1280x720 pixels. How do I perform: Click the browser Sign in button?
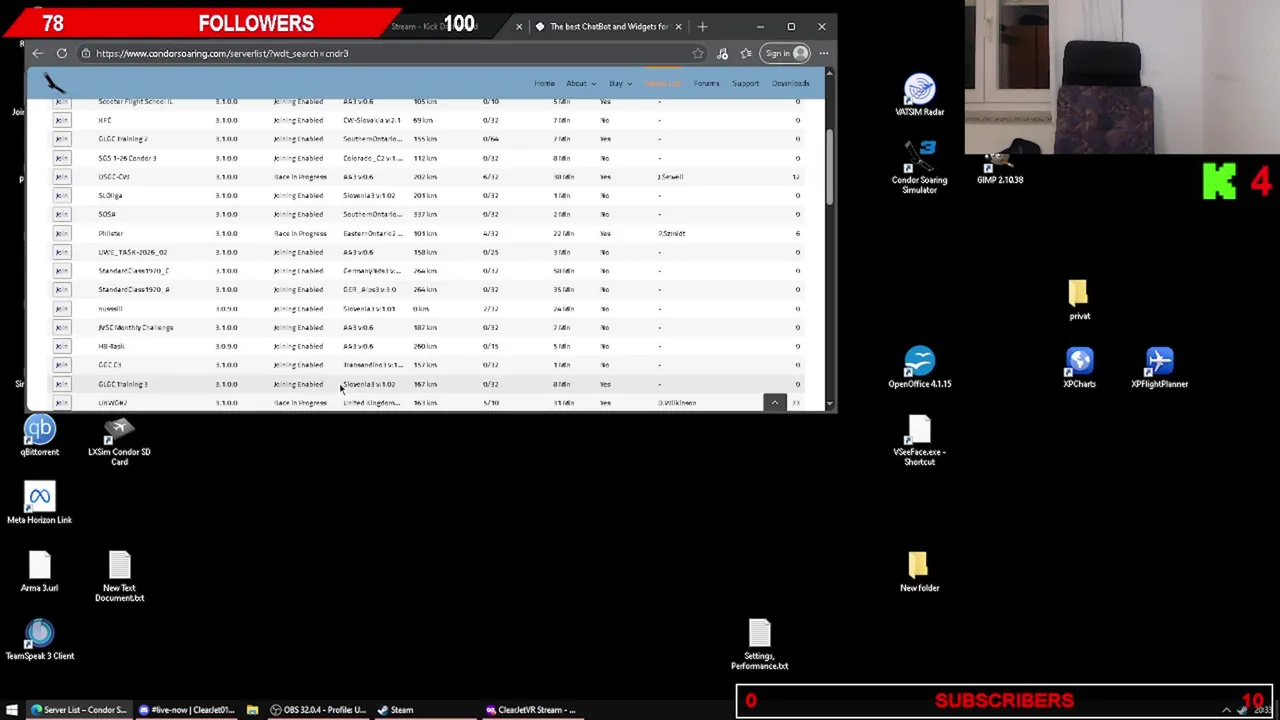click(785, 53)
